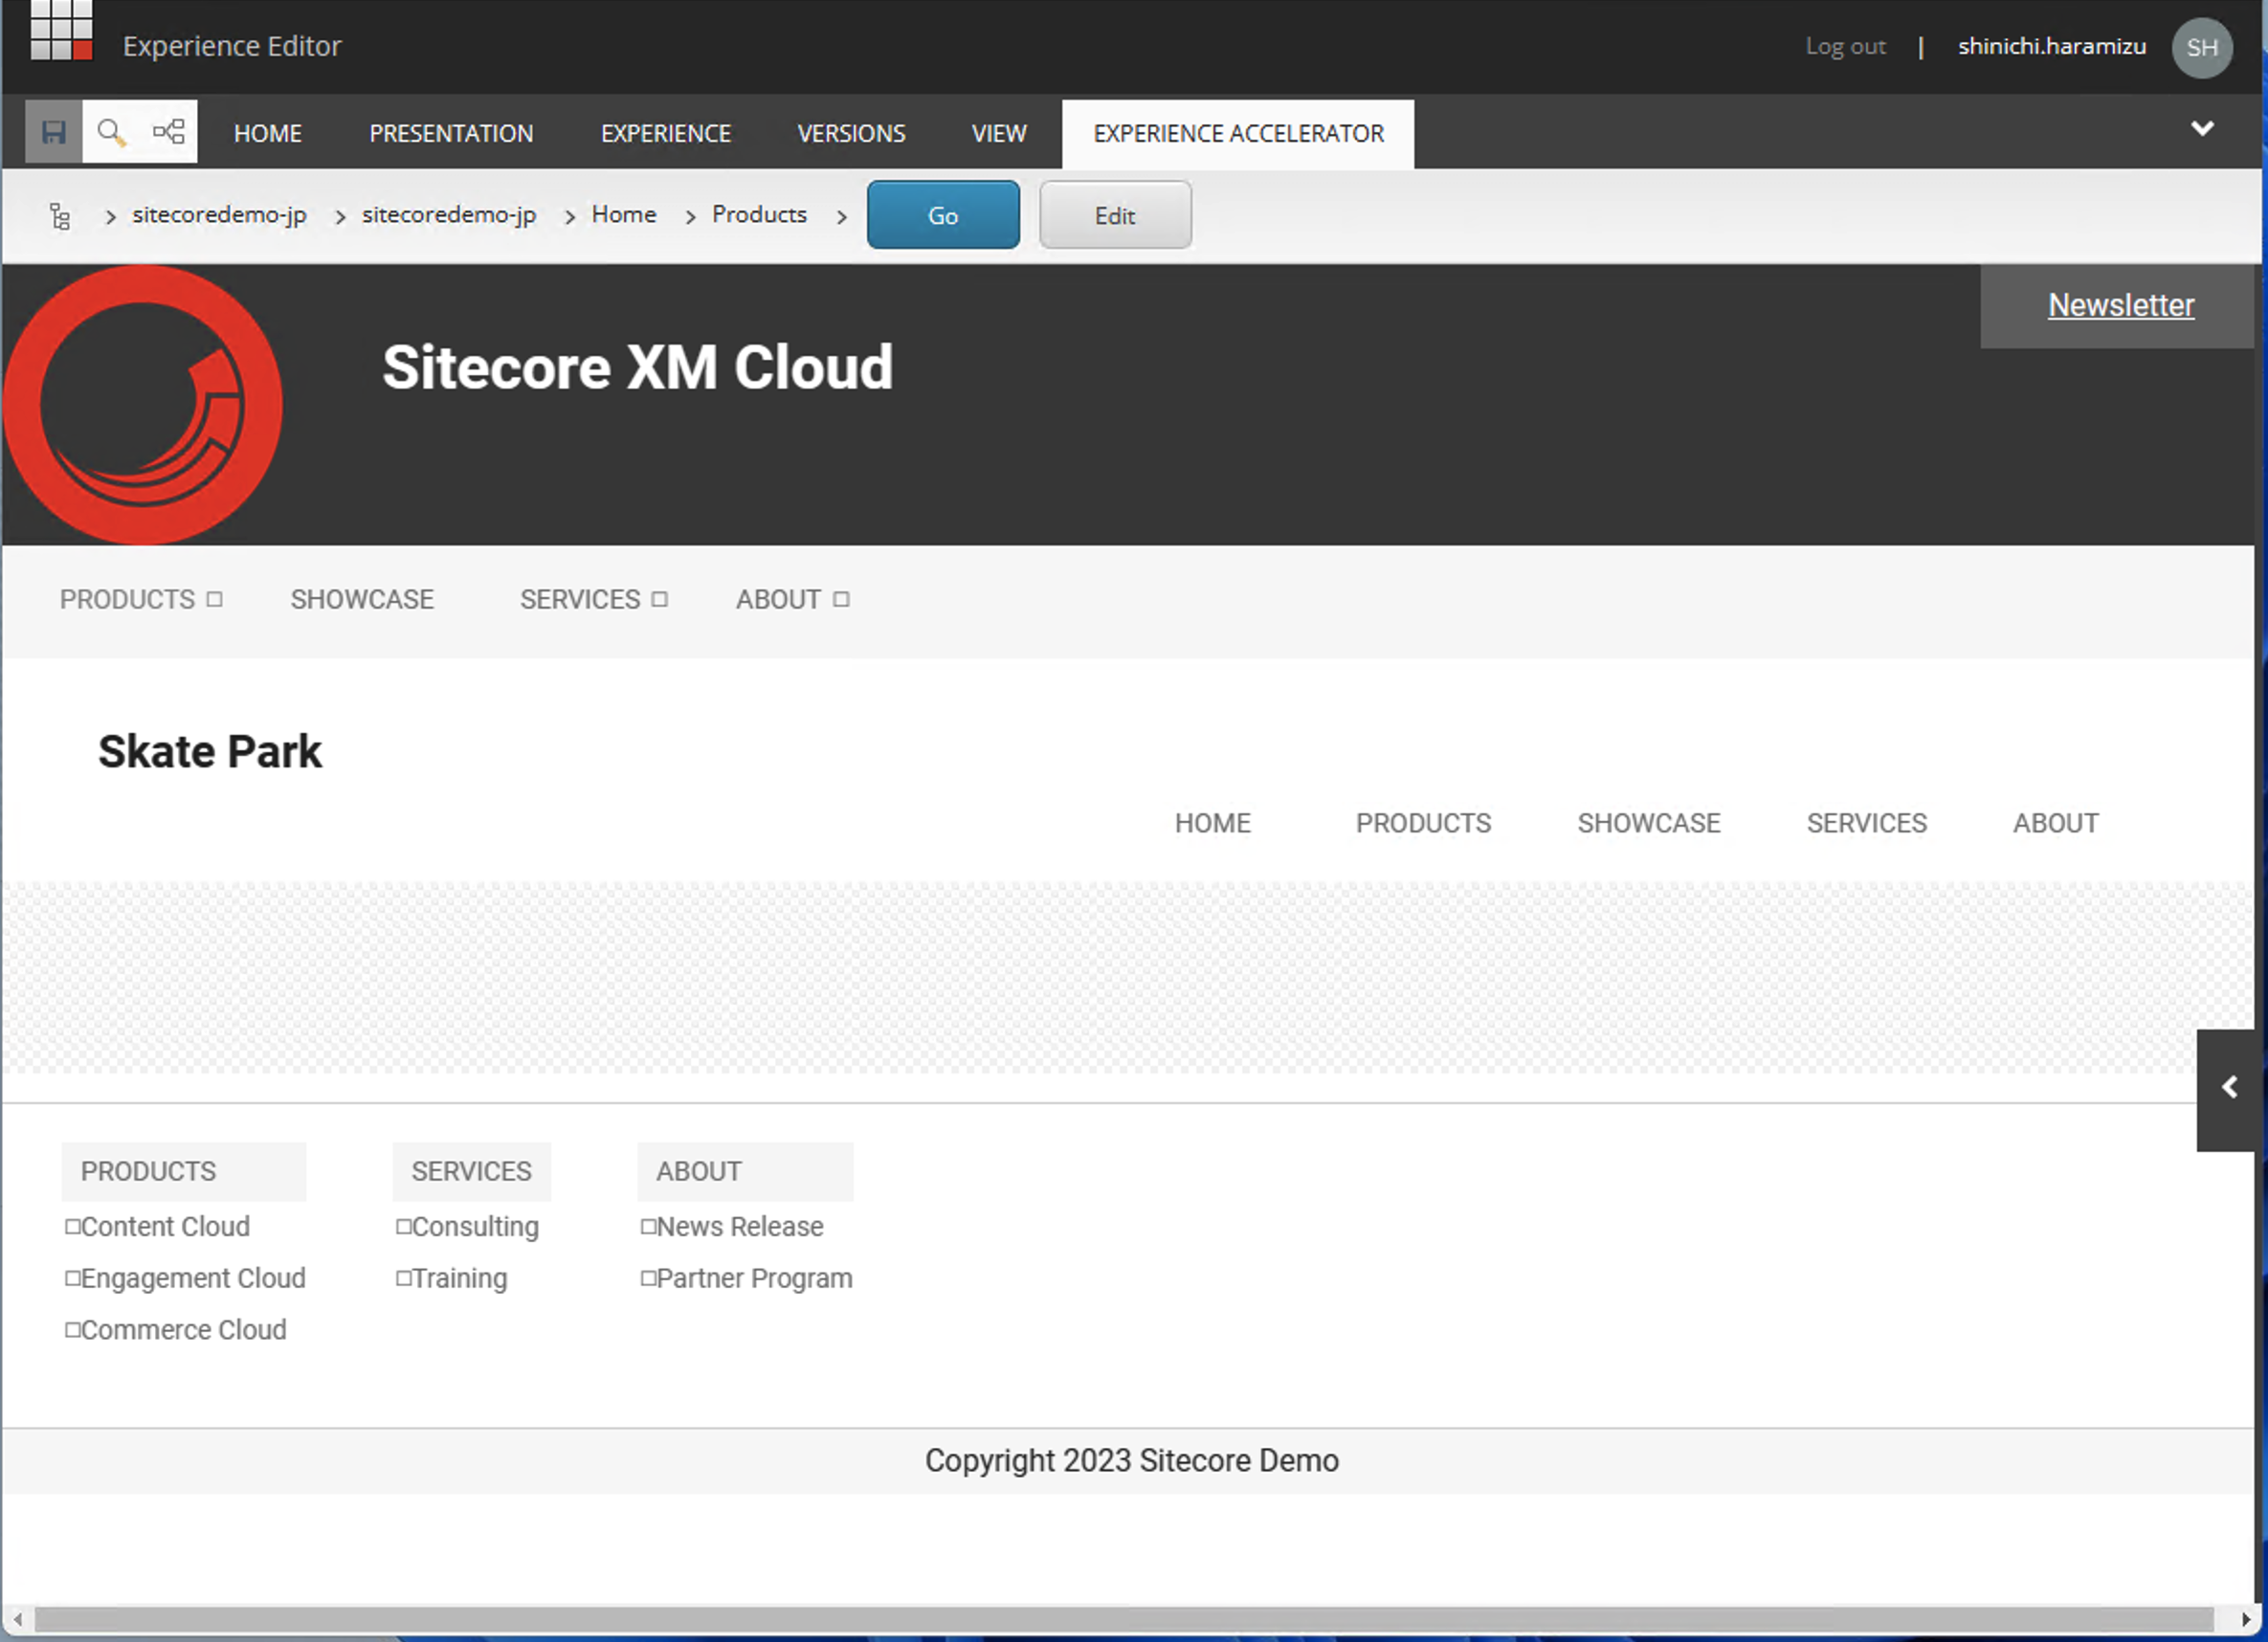
Task: Click Log out link
Action: 1845,46
